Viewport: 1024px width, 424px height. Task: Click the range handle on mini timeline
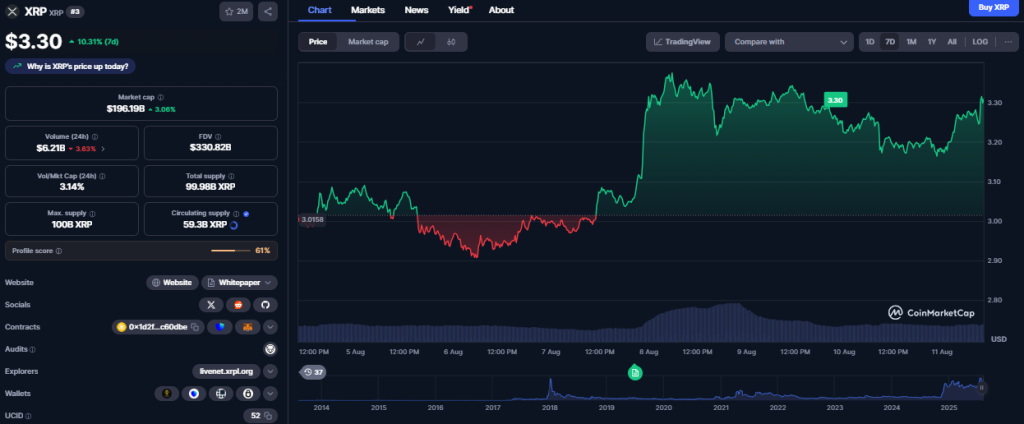pos(981,387)
